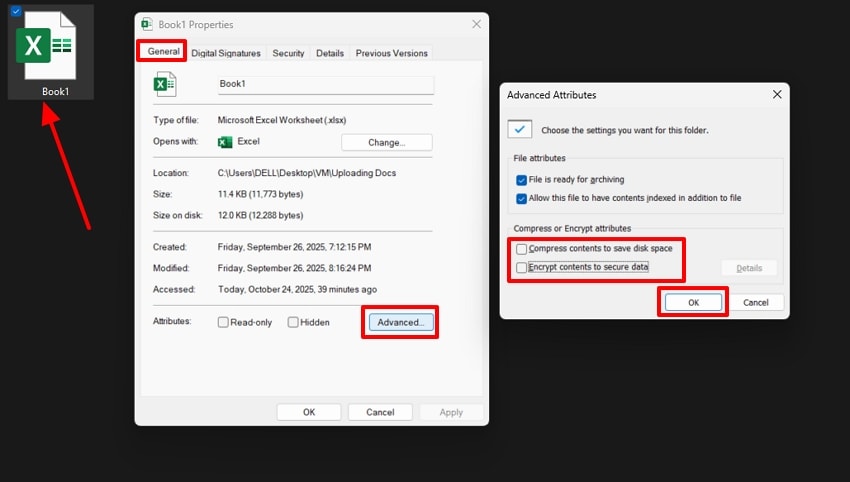Uncheck allow contents indexed option
The image size is (850, 482).
pos(521,198)
